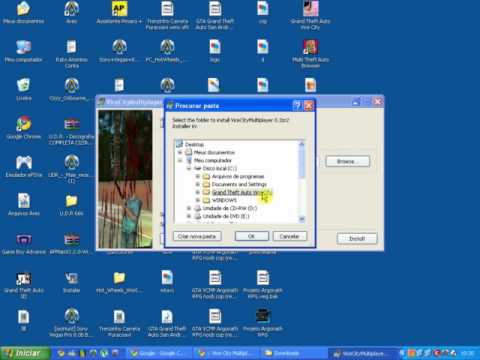480x360 pixels.
Task: Click the Cancelar button
Action: click(289, 236)
